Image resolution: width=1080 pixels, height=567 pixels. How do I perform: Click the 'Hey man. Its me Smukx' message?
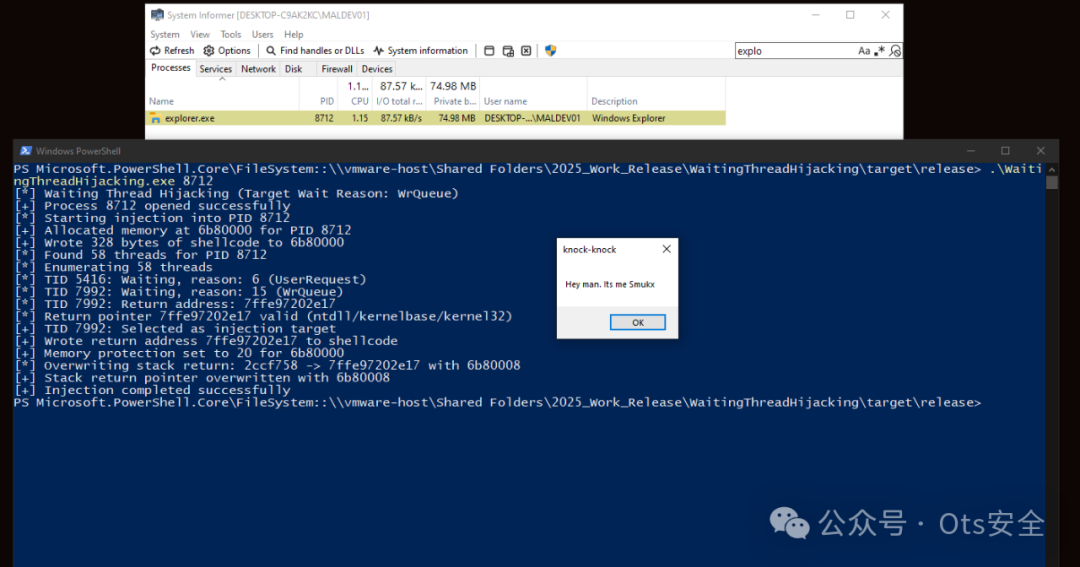[x=610, y=285]
